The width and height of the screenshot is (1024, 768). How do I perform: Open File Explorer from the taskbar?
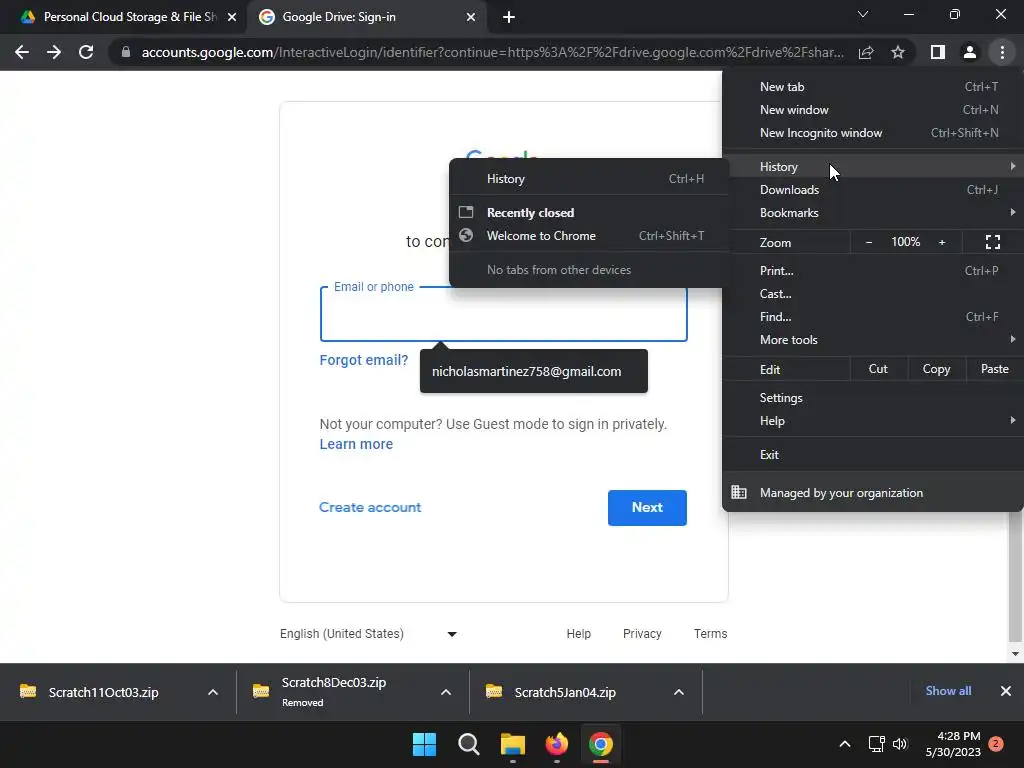[x=513, y=744]
